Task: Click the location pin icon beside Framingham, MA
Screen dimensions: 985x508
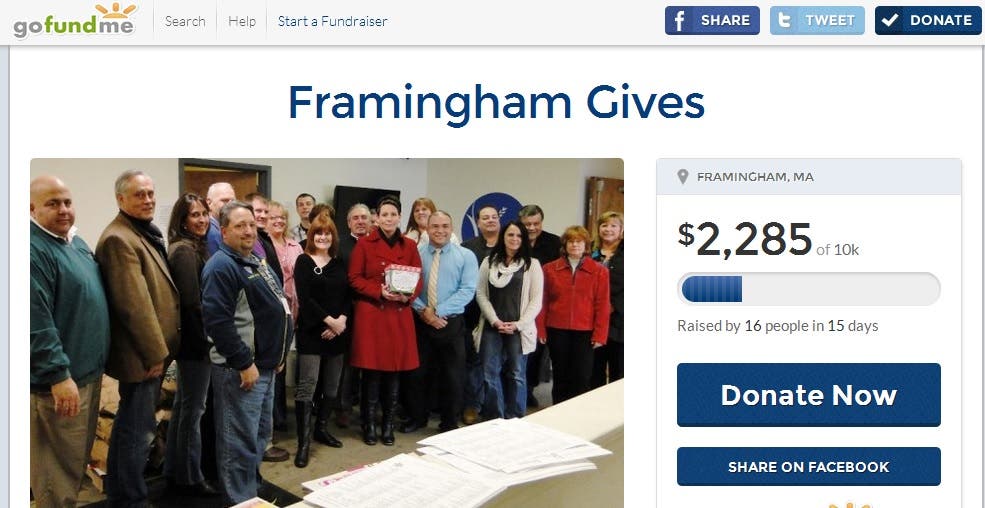Action: pos(683,177)
